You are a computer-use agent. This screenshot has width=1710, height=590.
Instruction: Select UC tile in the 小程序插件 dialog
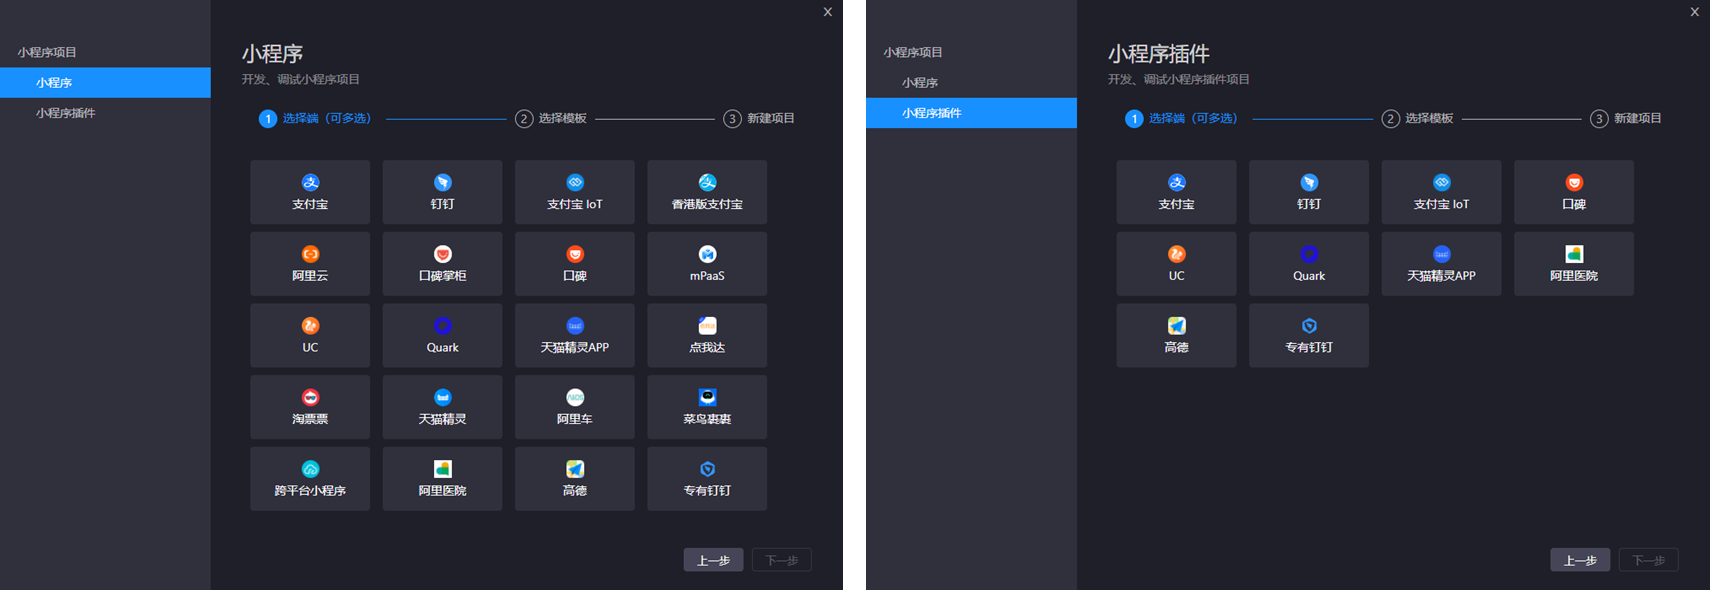[1176, 264]
